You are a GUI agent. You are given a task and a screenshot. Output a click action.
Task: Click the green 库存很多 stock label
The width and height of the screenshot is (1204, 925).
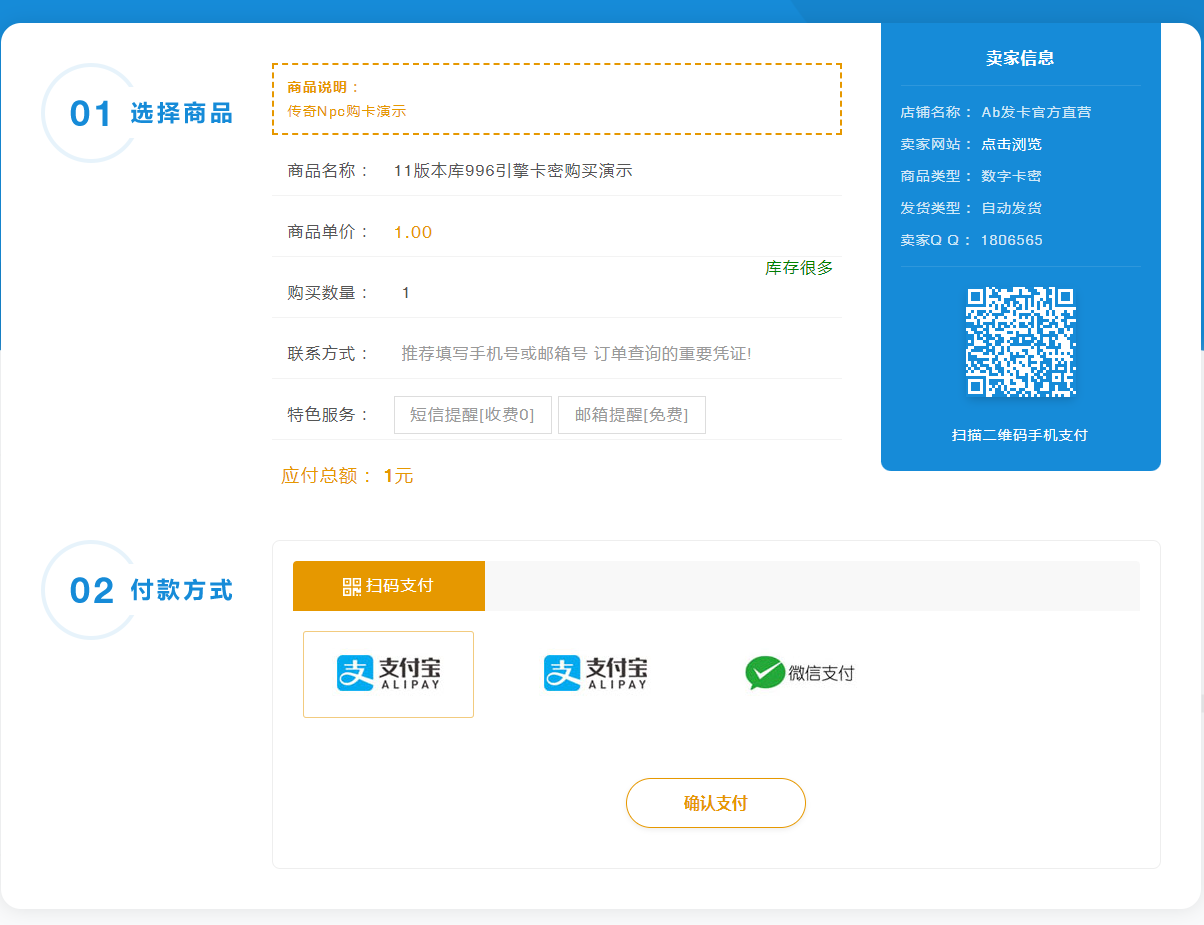click(799, 268)
